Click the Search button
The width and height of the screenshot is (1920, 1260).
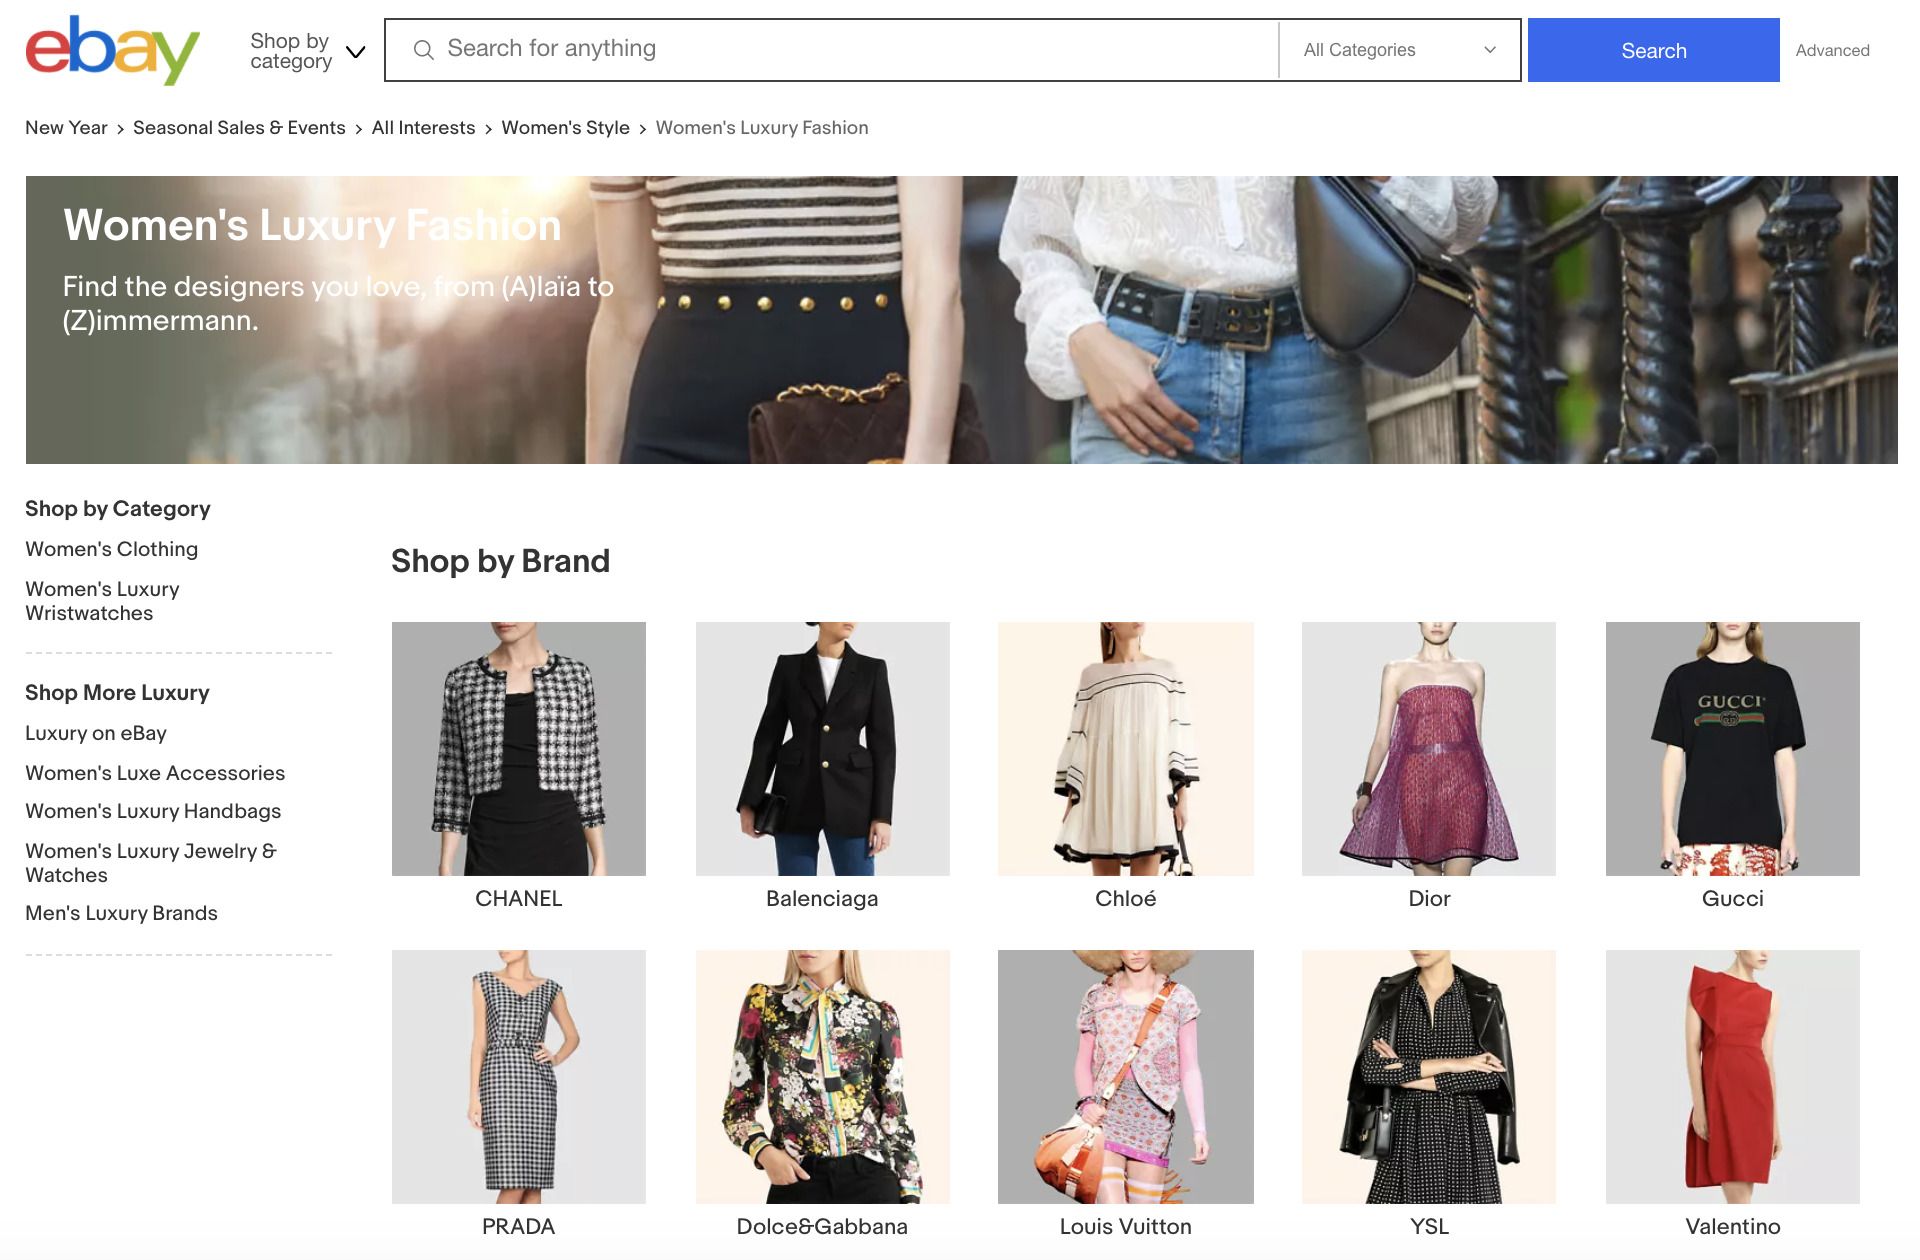(1653, 49)
